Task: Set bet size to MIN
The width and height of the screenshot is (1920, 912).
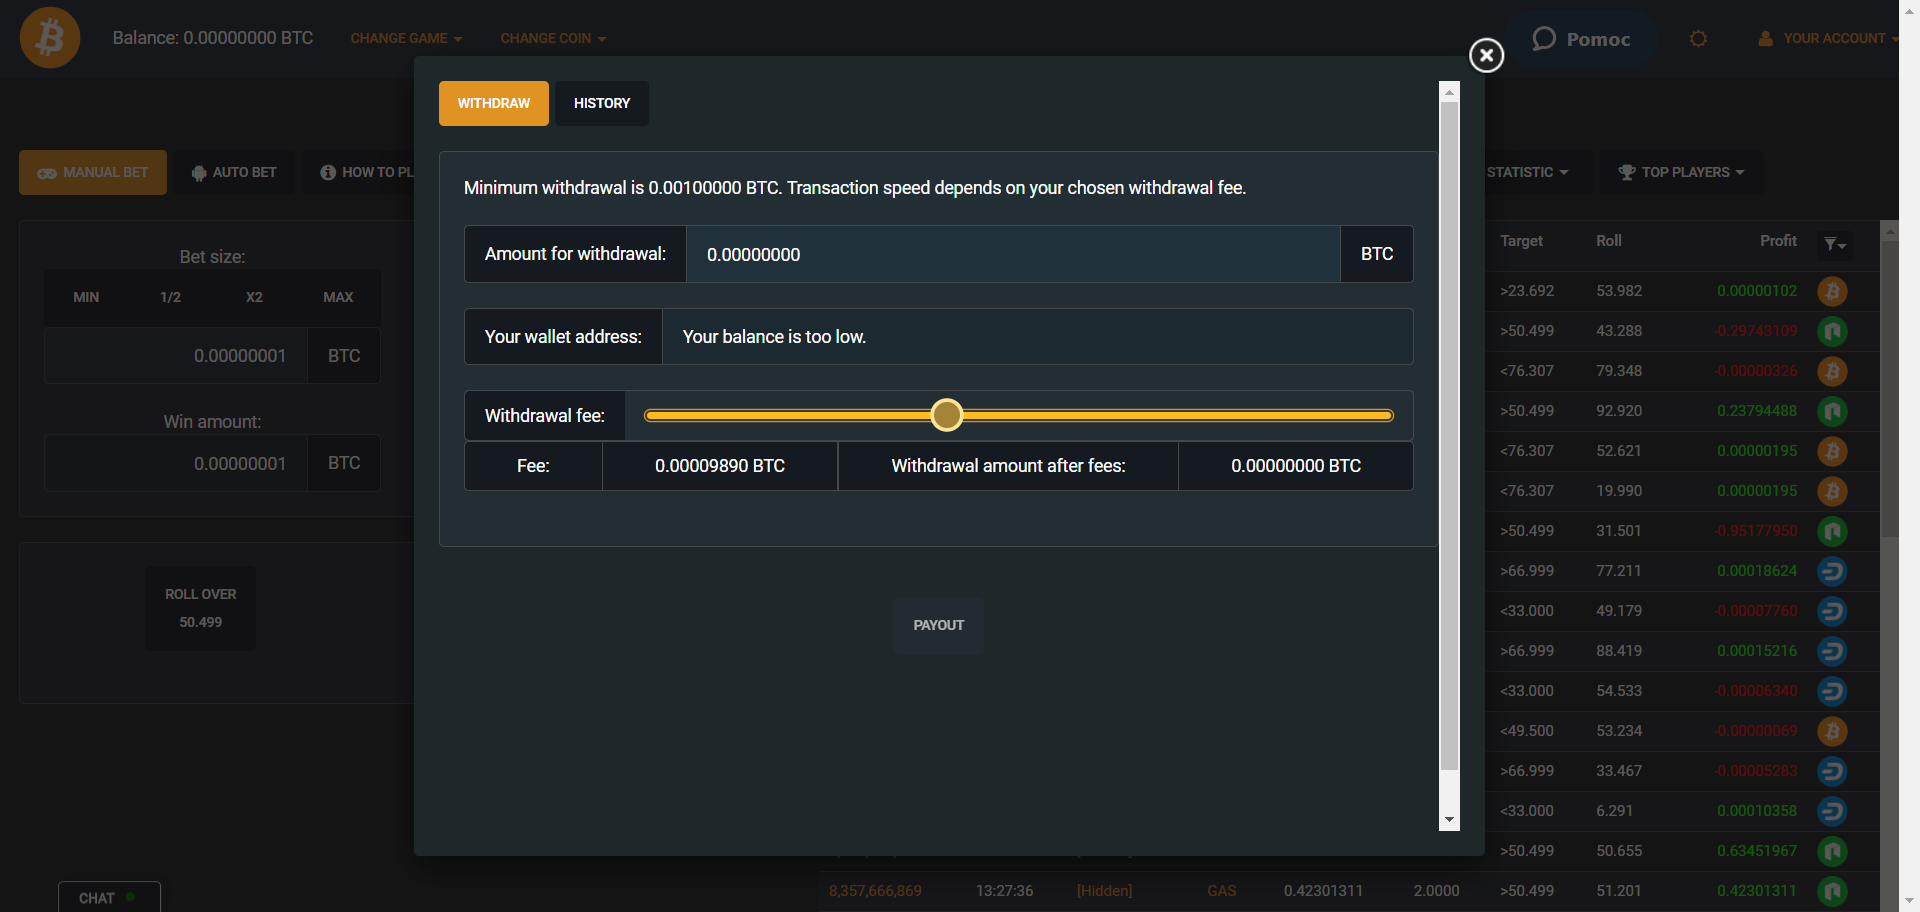Action: tap(86, 297)
